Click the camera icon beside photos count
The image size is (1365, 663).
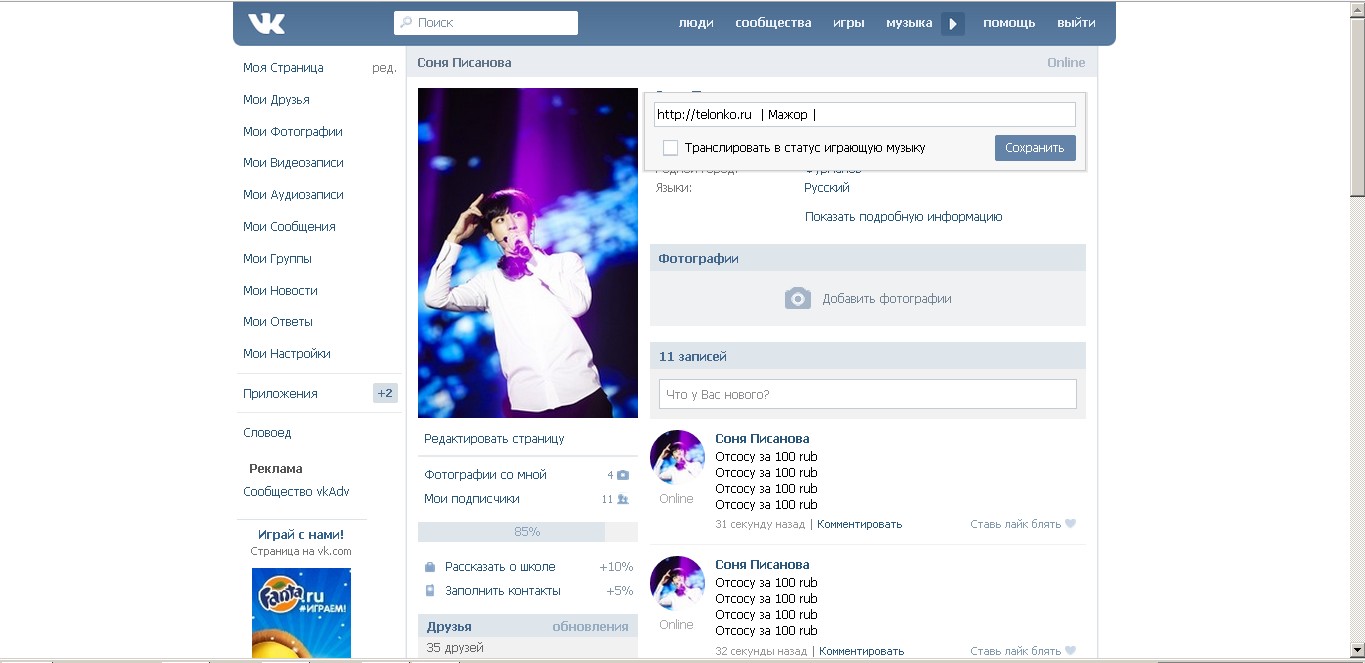point(623,475)
